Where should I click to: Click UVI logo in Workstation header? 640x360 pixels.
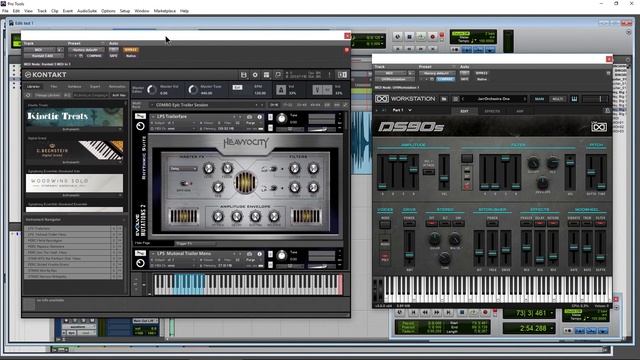pyautogui.click(x=382, y=99)
